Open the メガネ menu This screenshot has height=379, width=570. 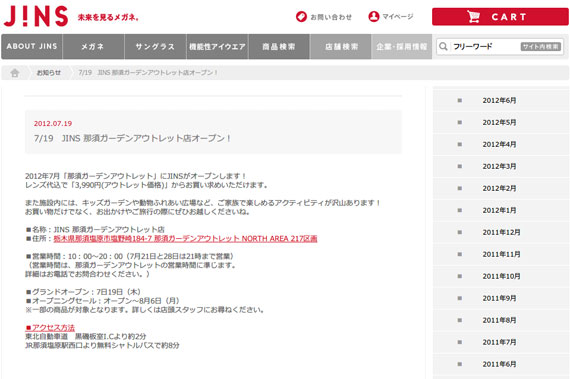[93, 47]
